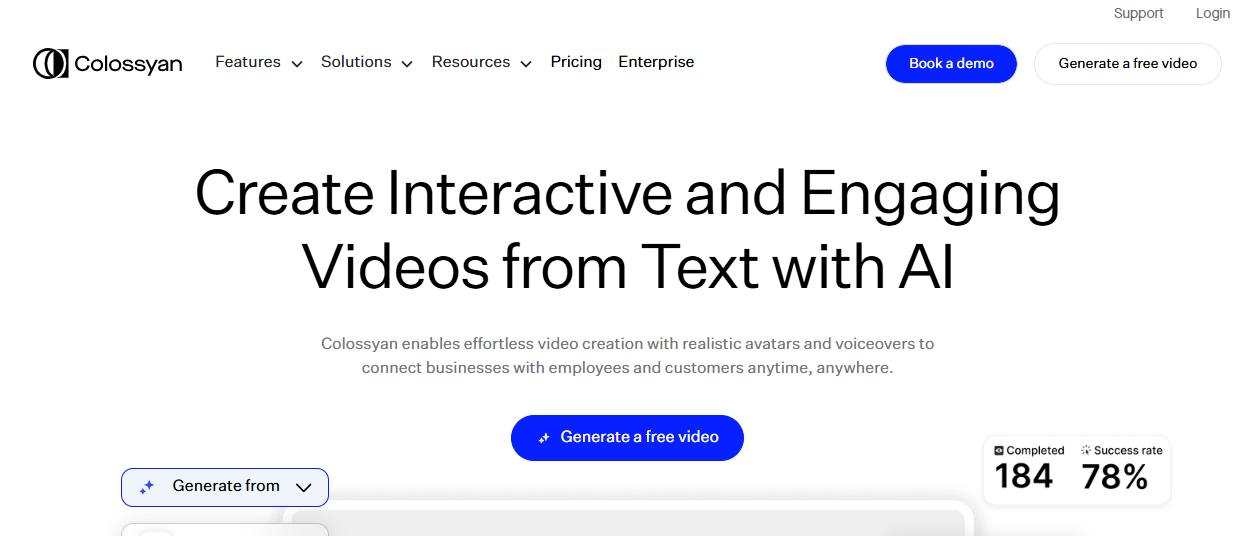Click the Success rate label
1251x536 pixels.
click(x=1128, y=451)
